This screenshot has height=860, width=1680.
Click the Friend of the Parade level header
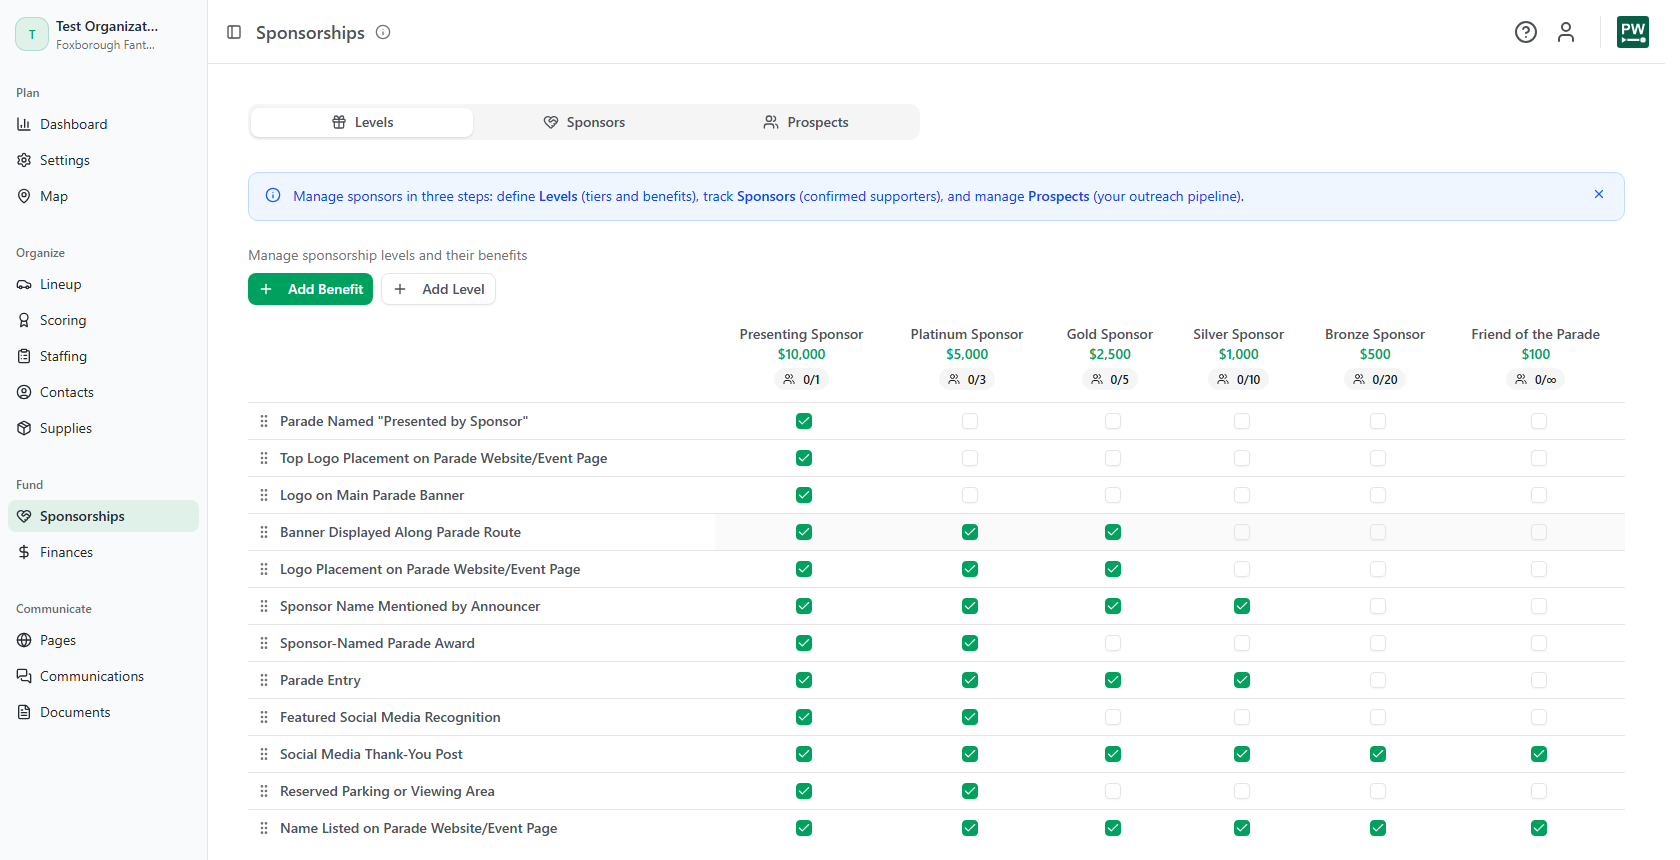click(x=1535, y=334)
